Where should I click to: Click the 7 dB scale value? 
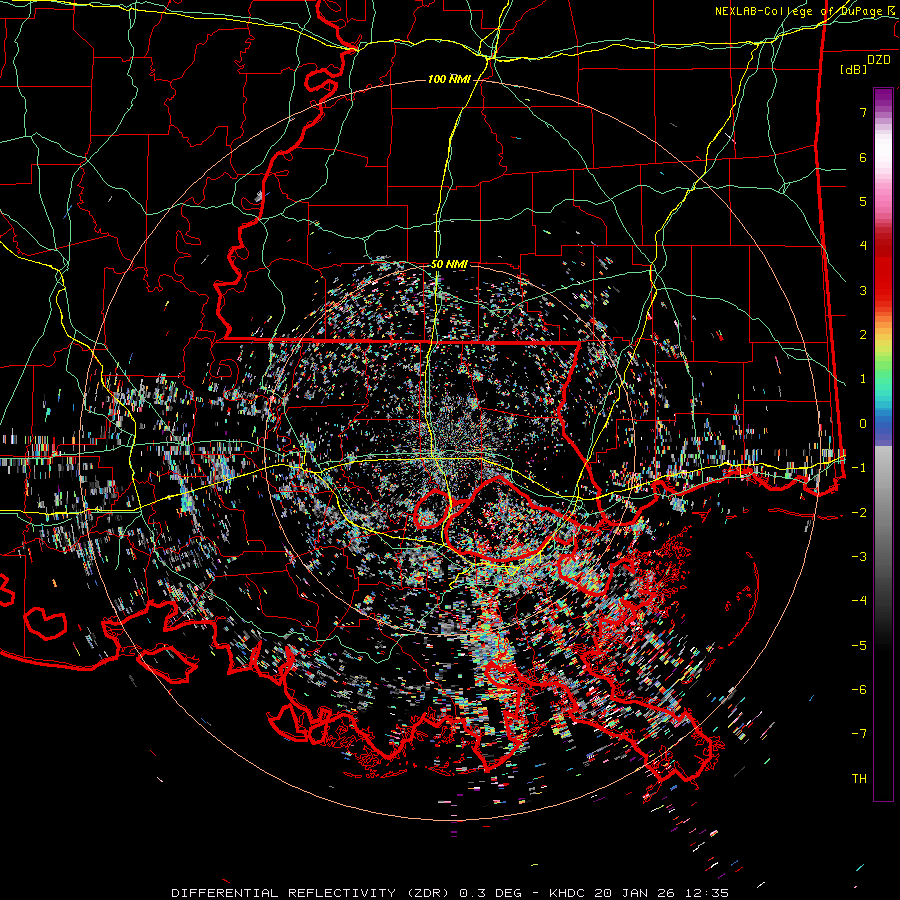click(863, 112)
